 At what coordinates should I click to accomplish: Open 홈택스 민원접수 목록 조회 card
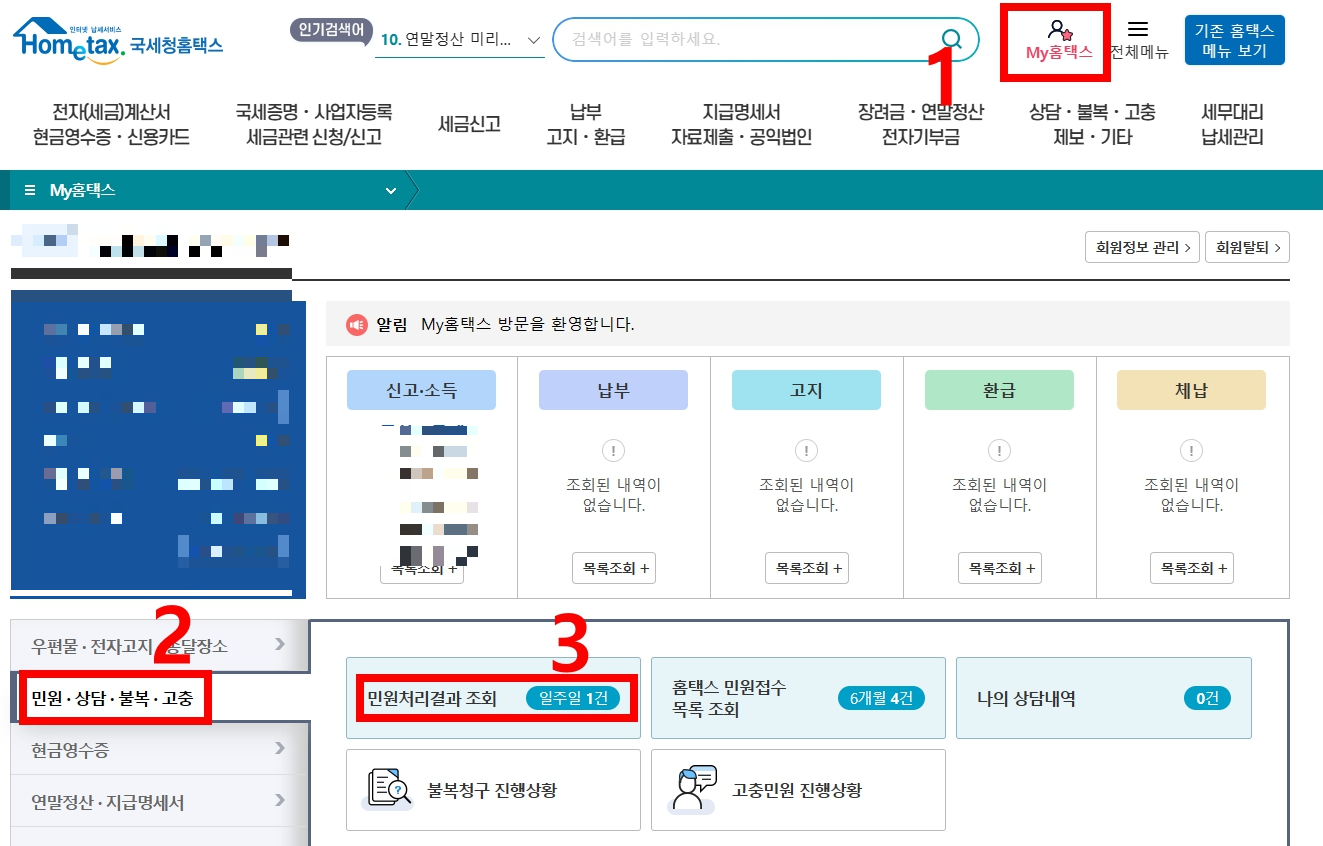[x=798, y=698]
